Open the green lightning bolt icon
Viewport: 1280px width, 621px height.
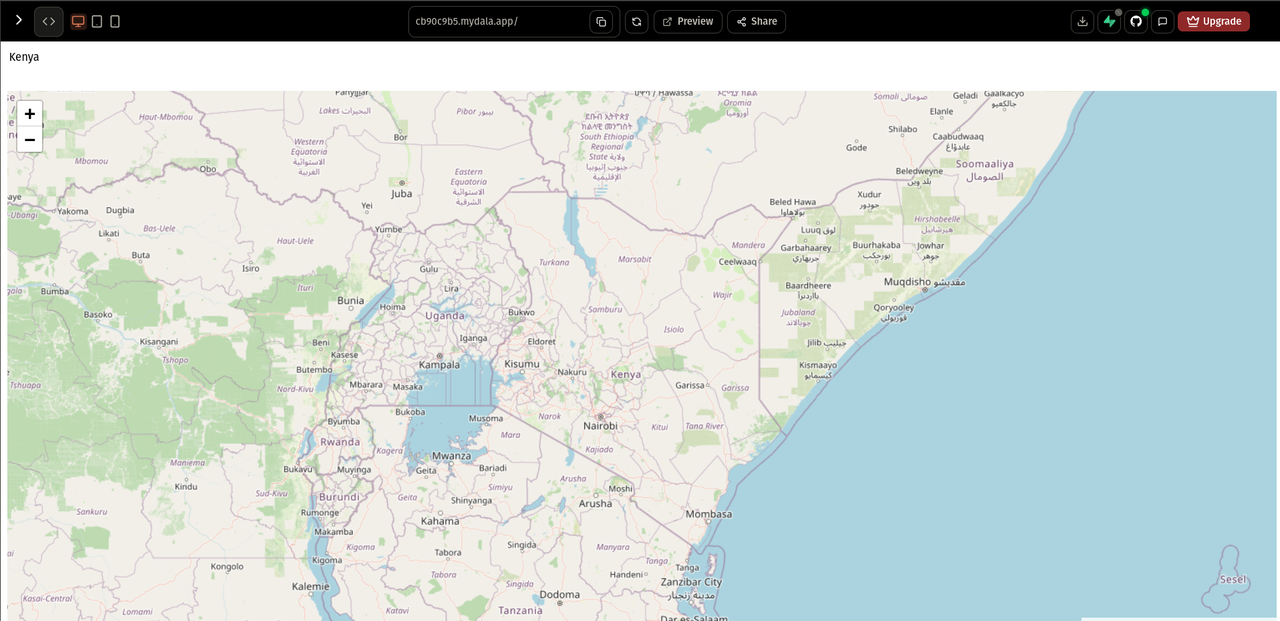pos(1109,21)
